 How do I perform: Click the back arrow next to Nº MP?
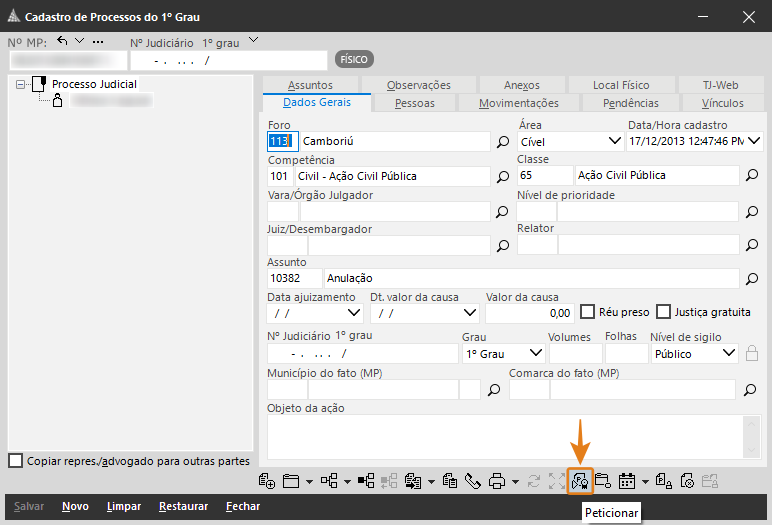pyautogui.click(x=63, y=41)
